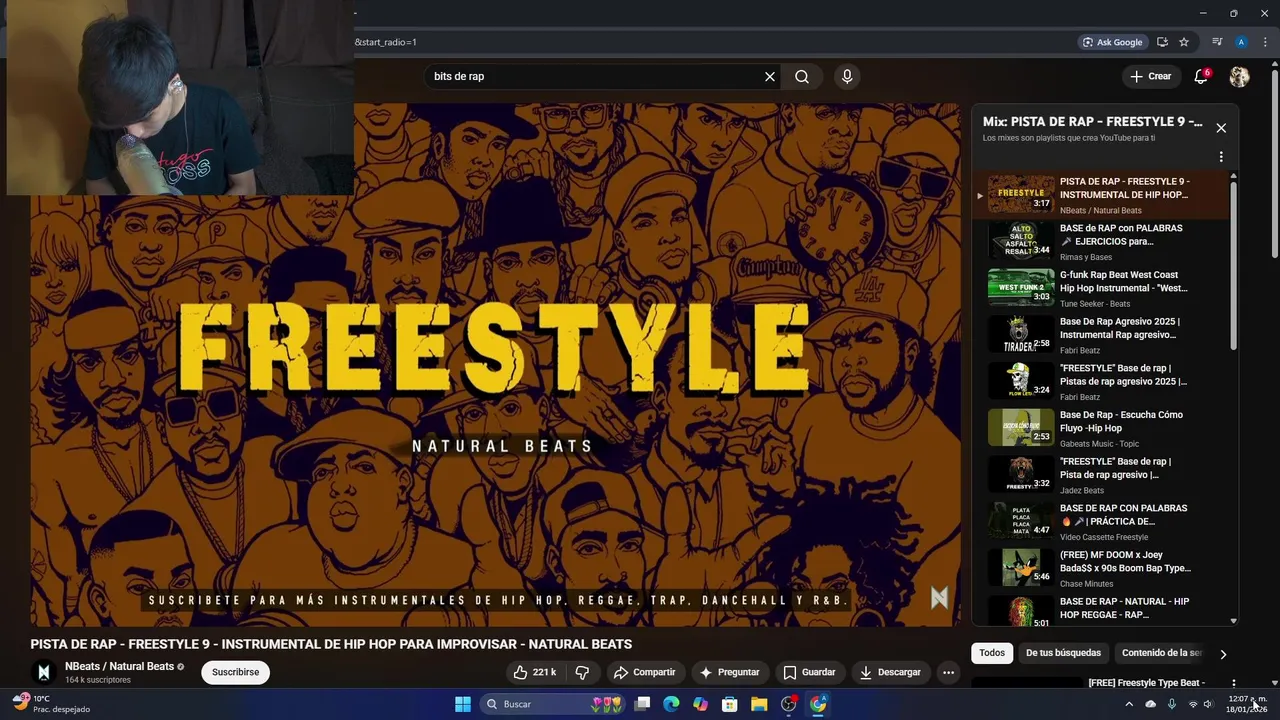
Task: Click Ask Google lens button
Action: 1113,42
